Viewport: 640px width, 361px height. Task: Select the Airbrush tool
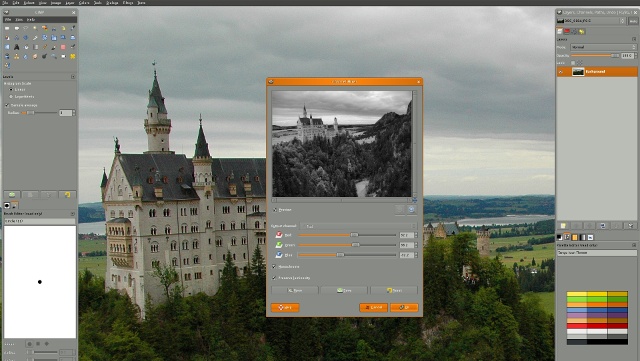pyautogui.click(x=73, y=47)
